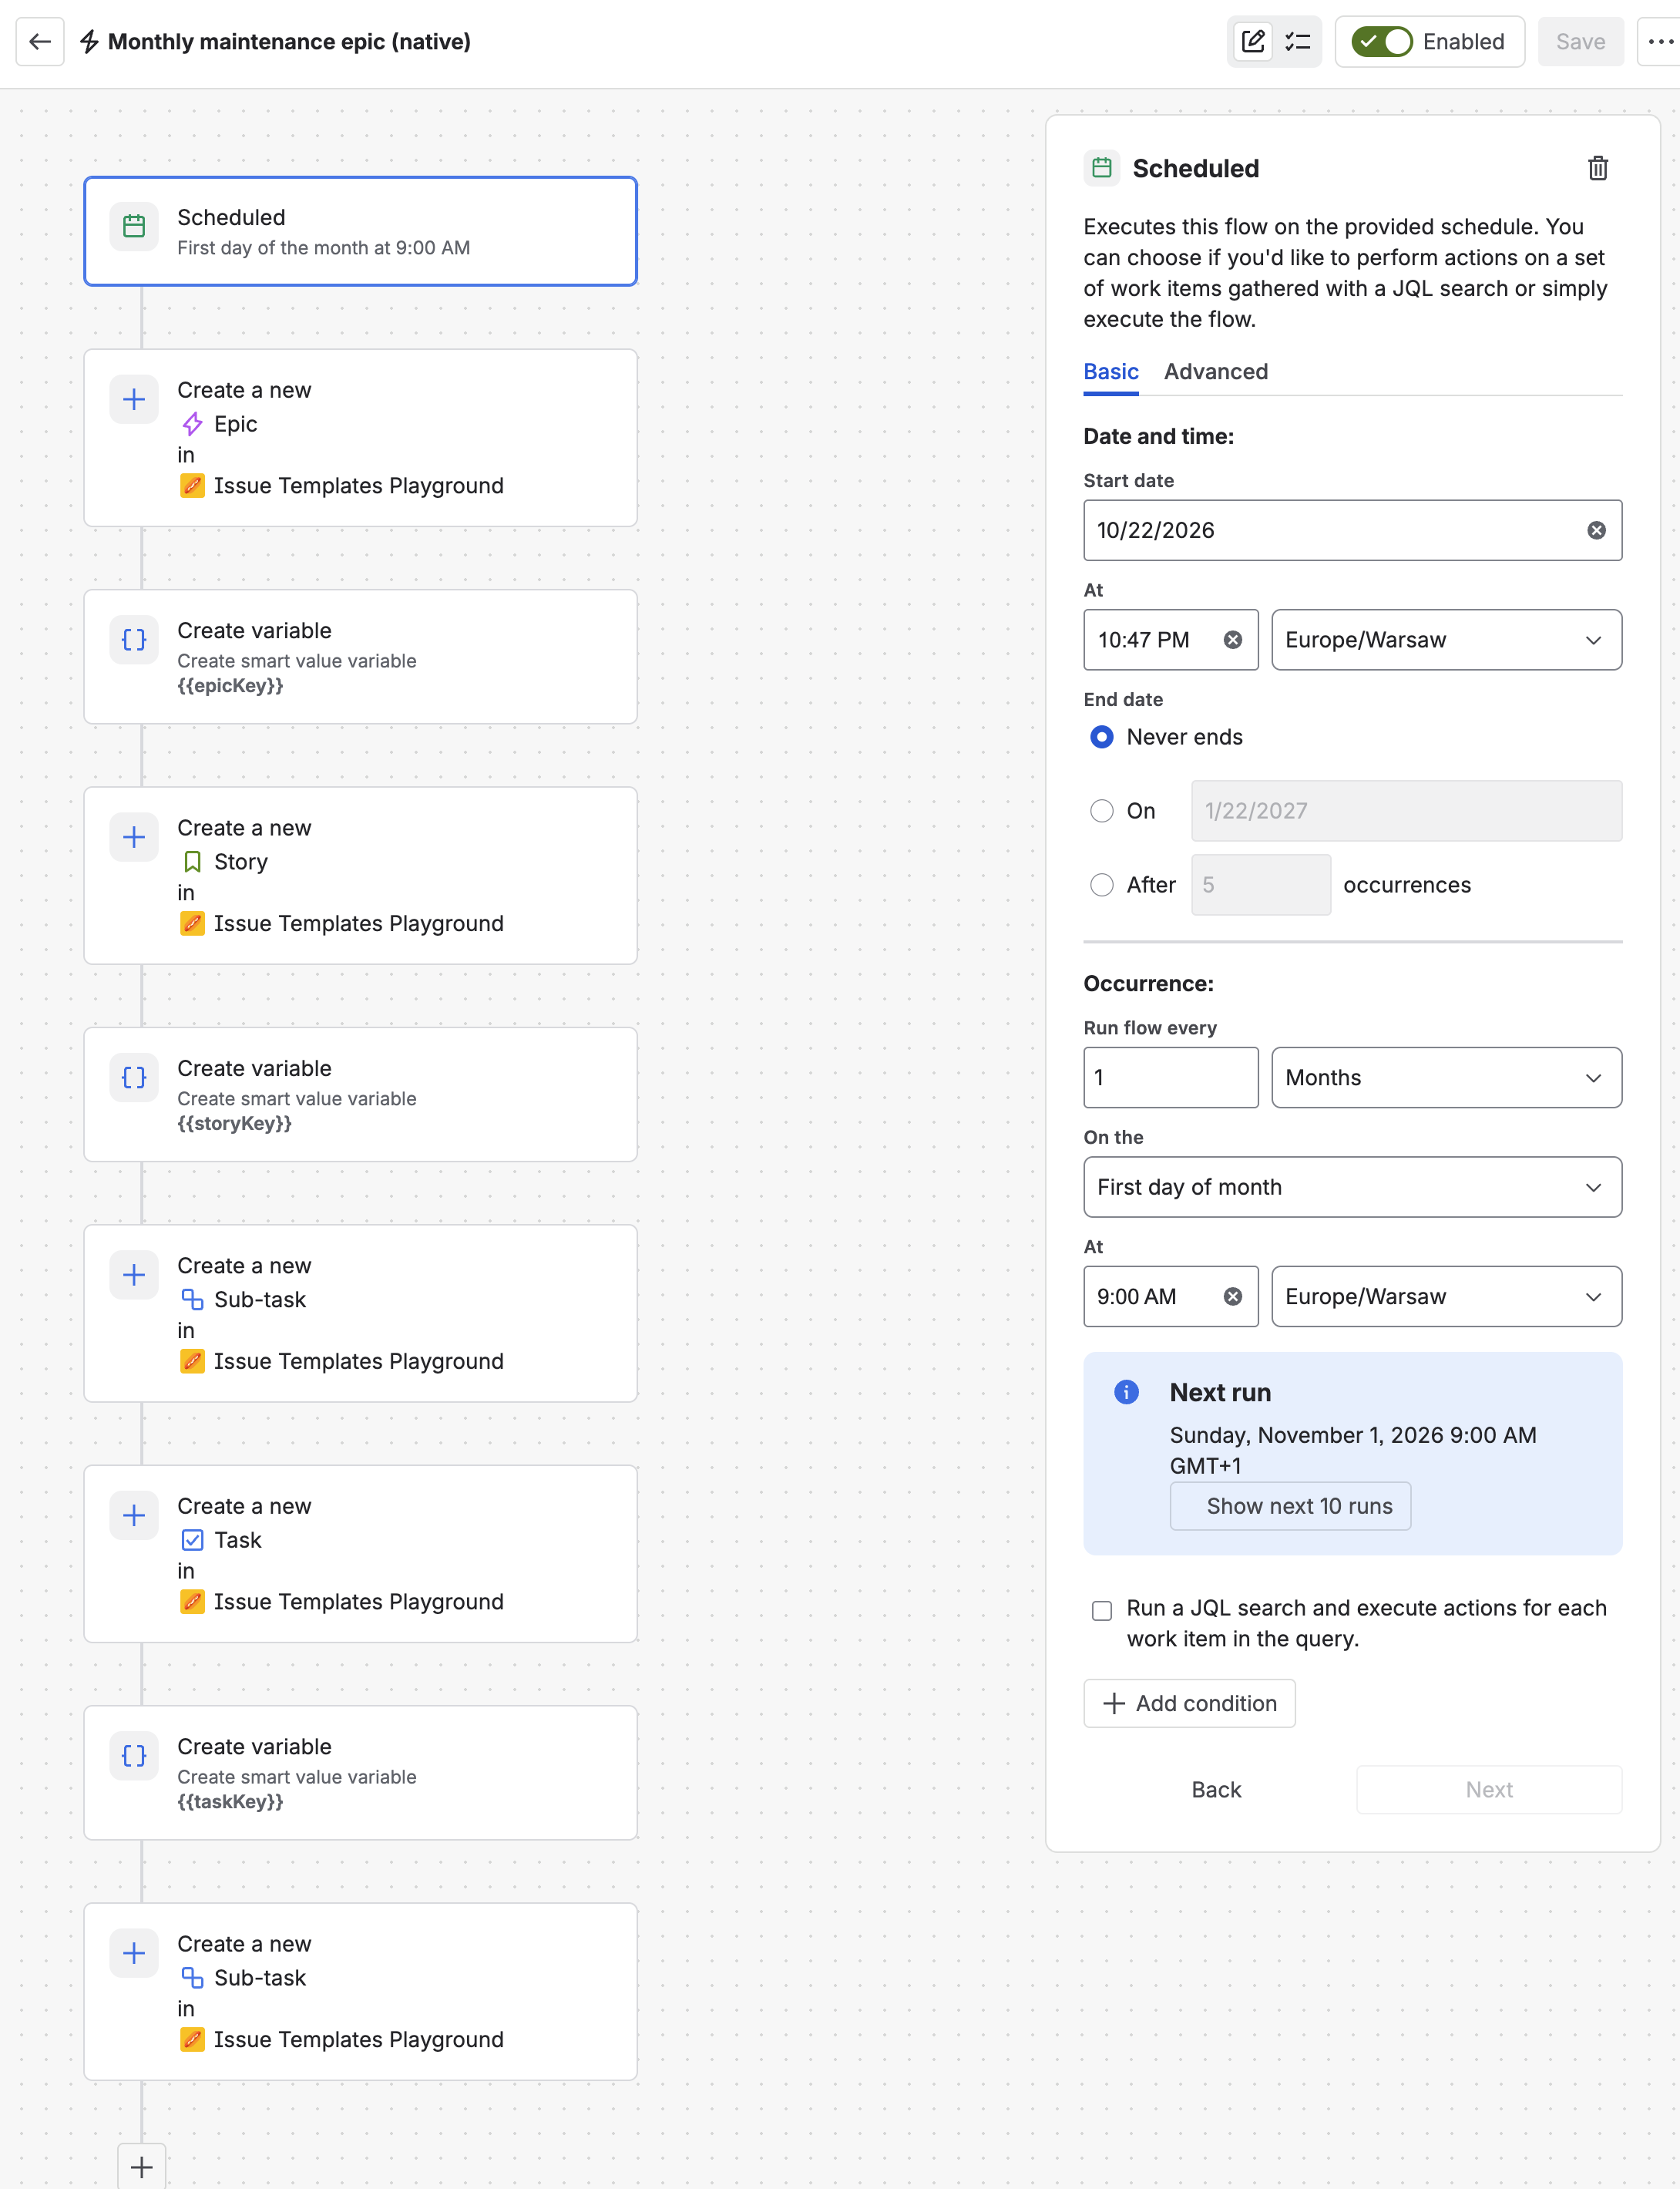1680x2189 pixels.
Task: Toggle the Enabled switch
Action: [1381, 41]
